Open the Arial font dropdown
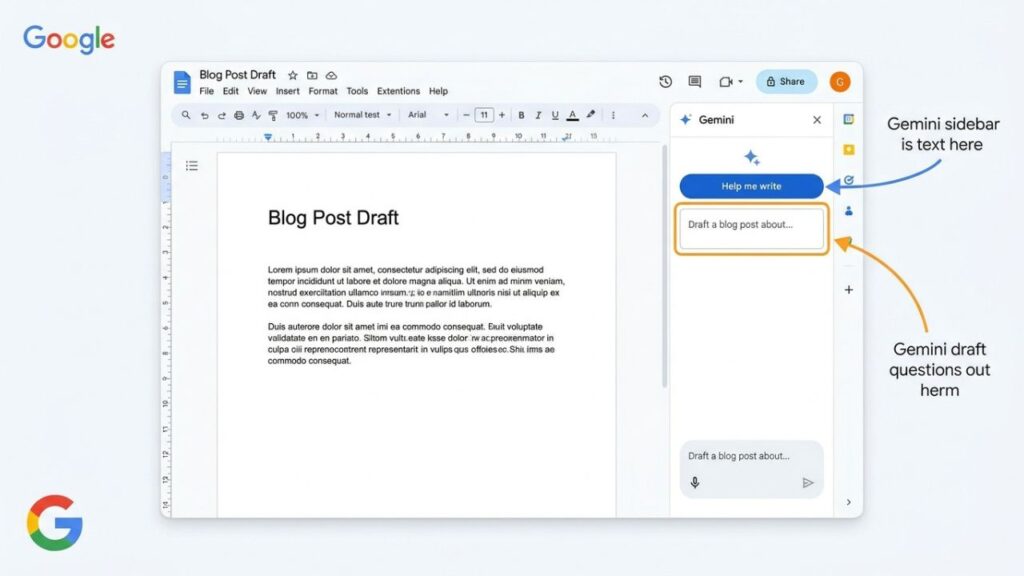Viewport: 1024px width, 576px height. coord(428,115)
